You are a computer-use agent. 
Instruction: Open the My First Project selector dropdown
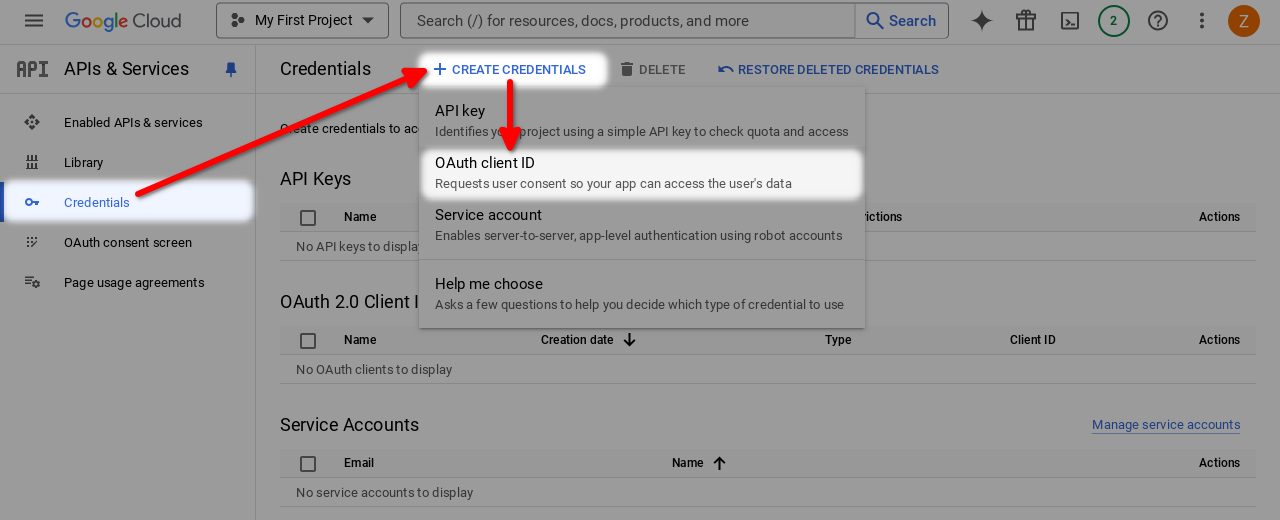302,20
